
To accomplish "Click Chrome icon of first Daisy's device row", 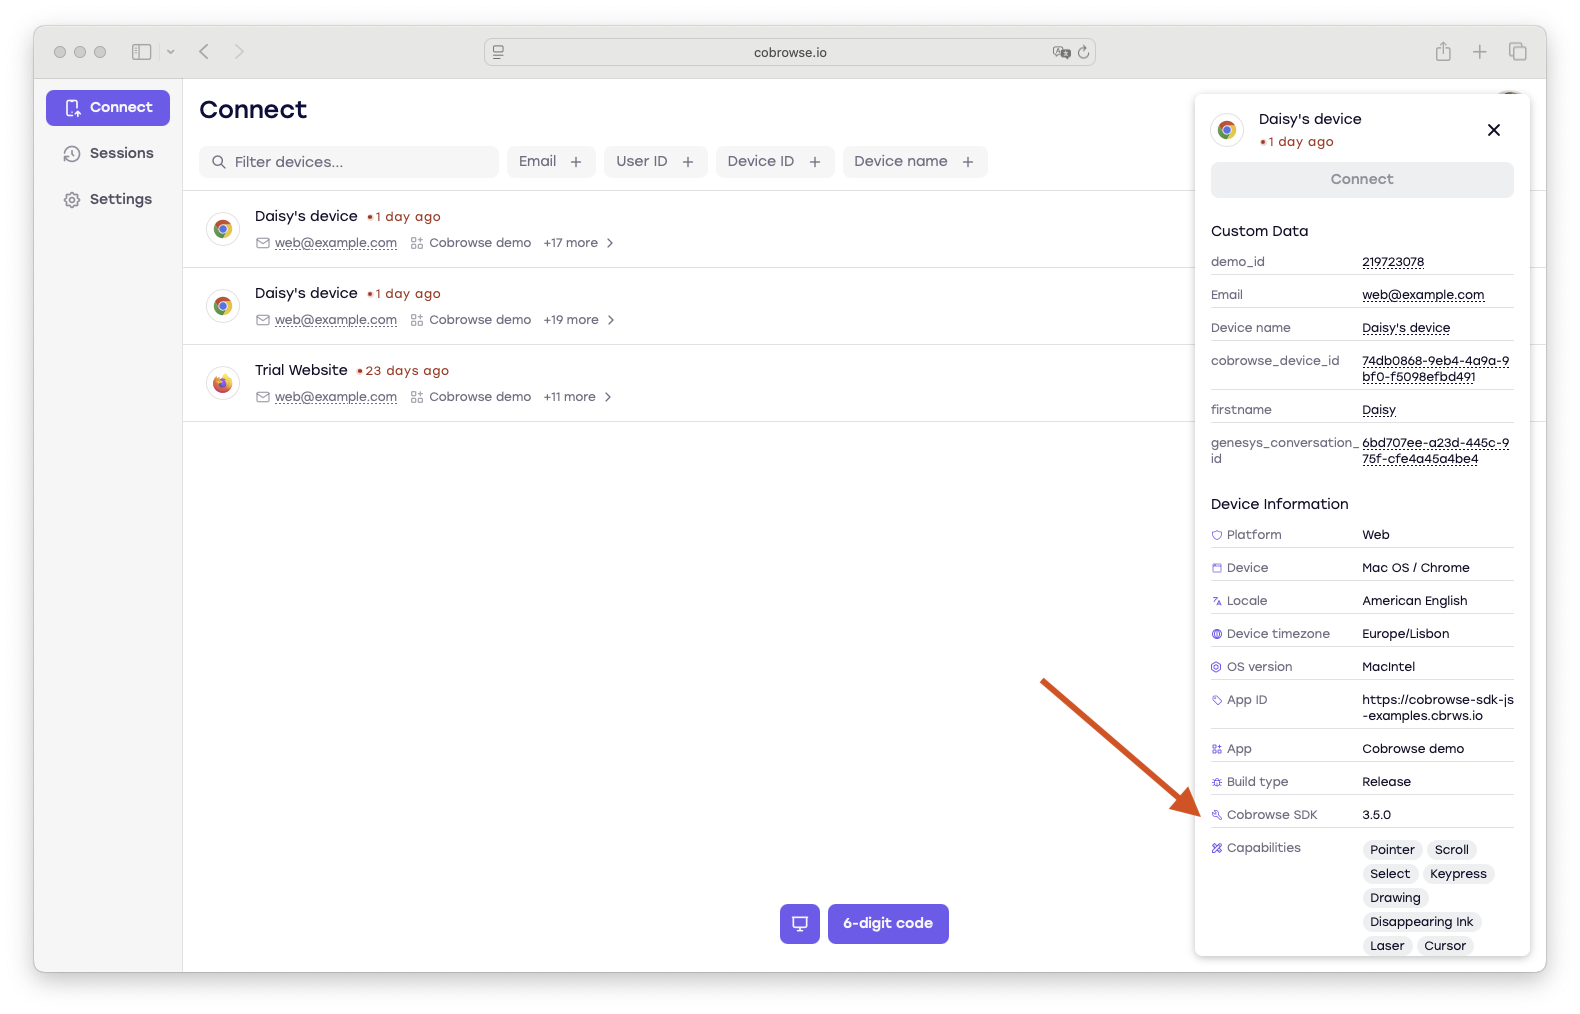I will 223,229.
